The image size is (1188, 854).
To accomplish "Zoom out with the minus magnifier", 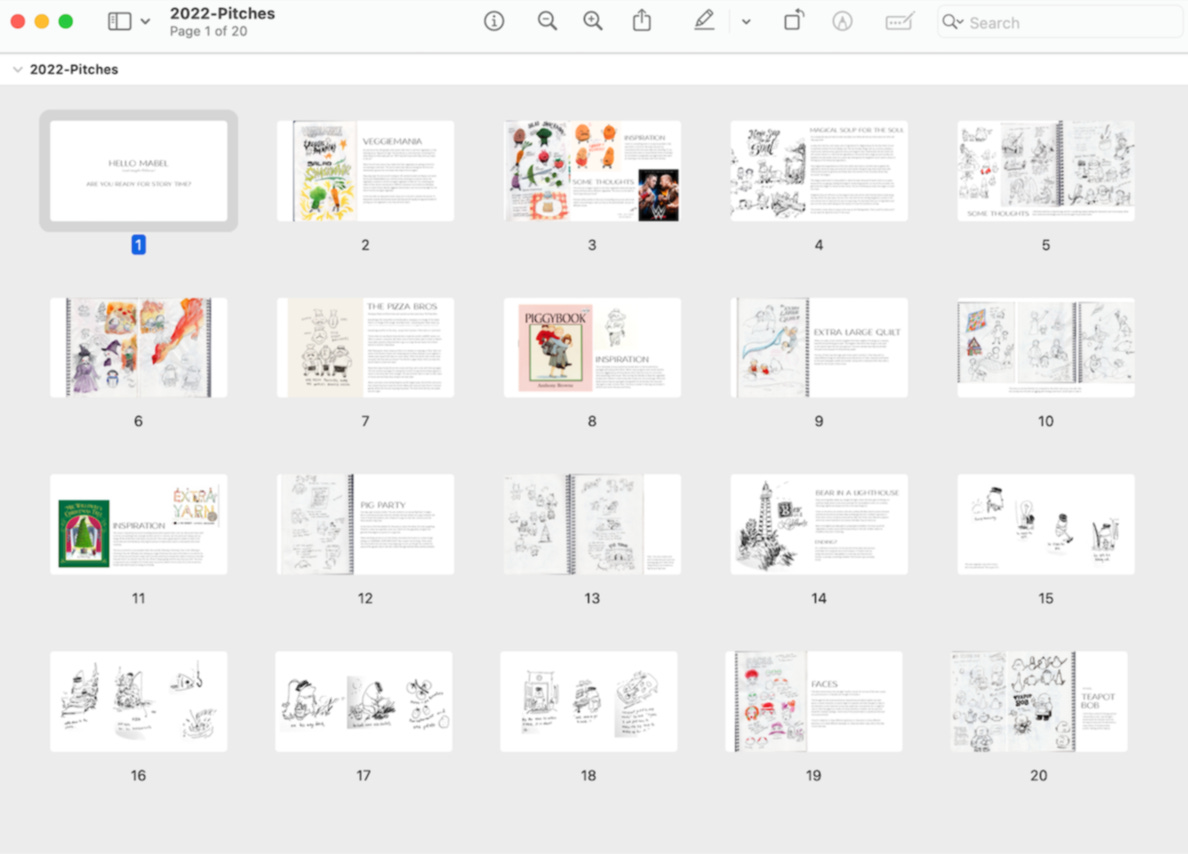I will [547, 21].
